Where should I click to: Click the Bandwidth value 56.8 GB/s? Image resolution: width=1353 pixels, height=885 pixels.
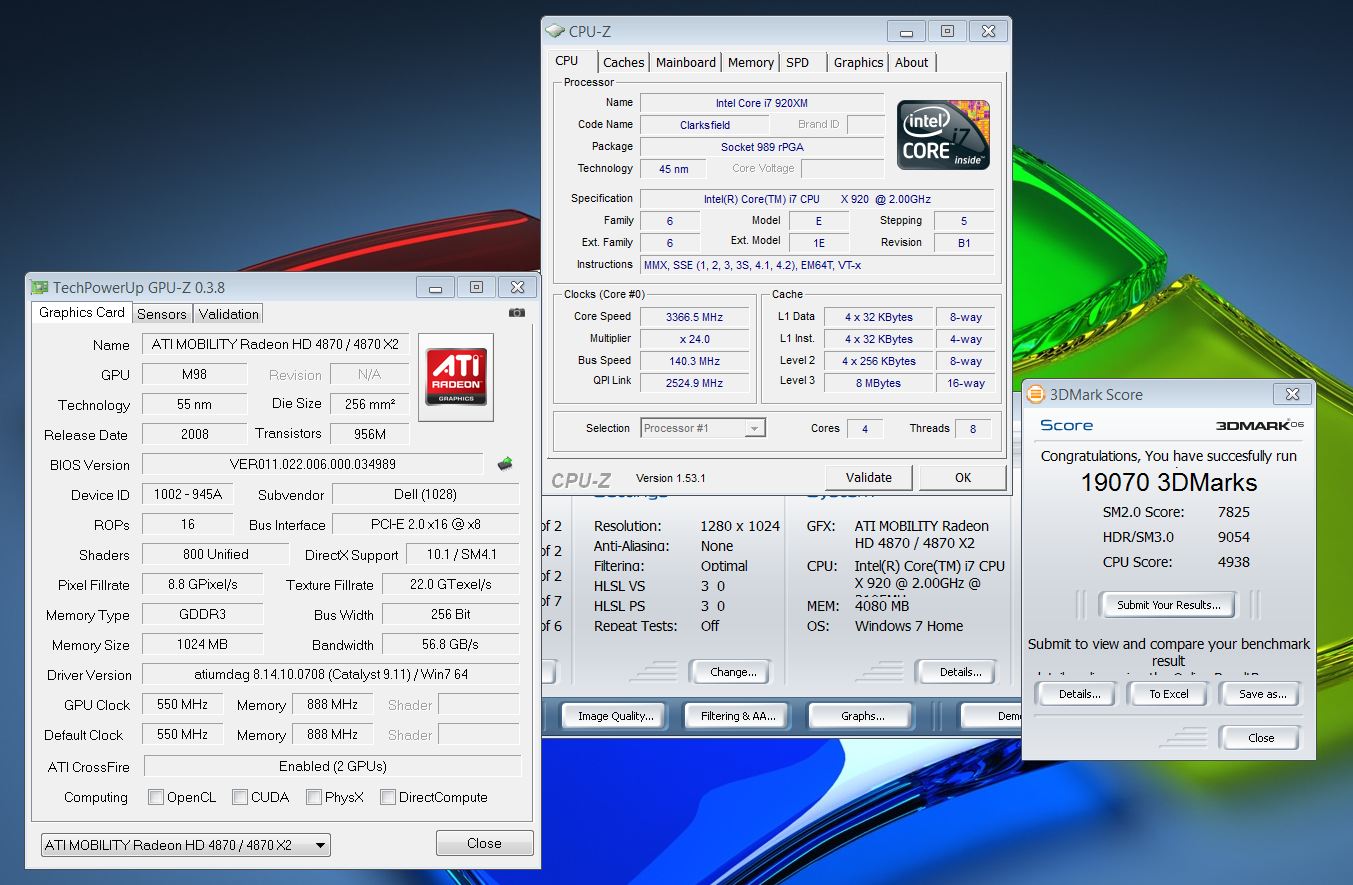click(450, 644)
